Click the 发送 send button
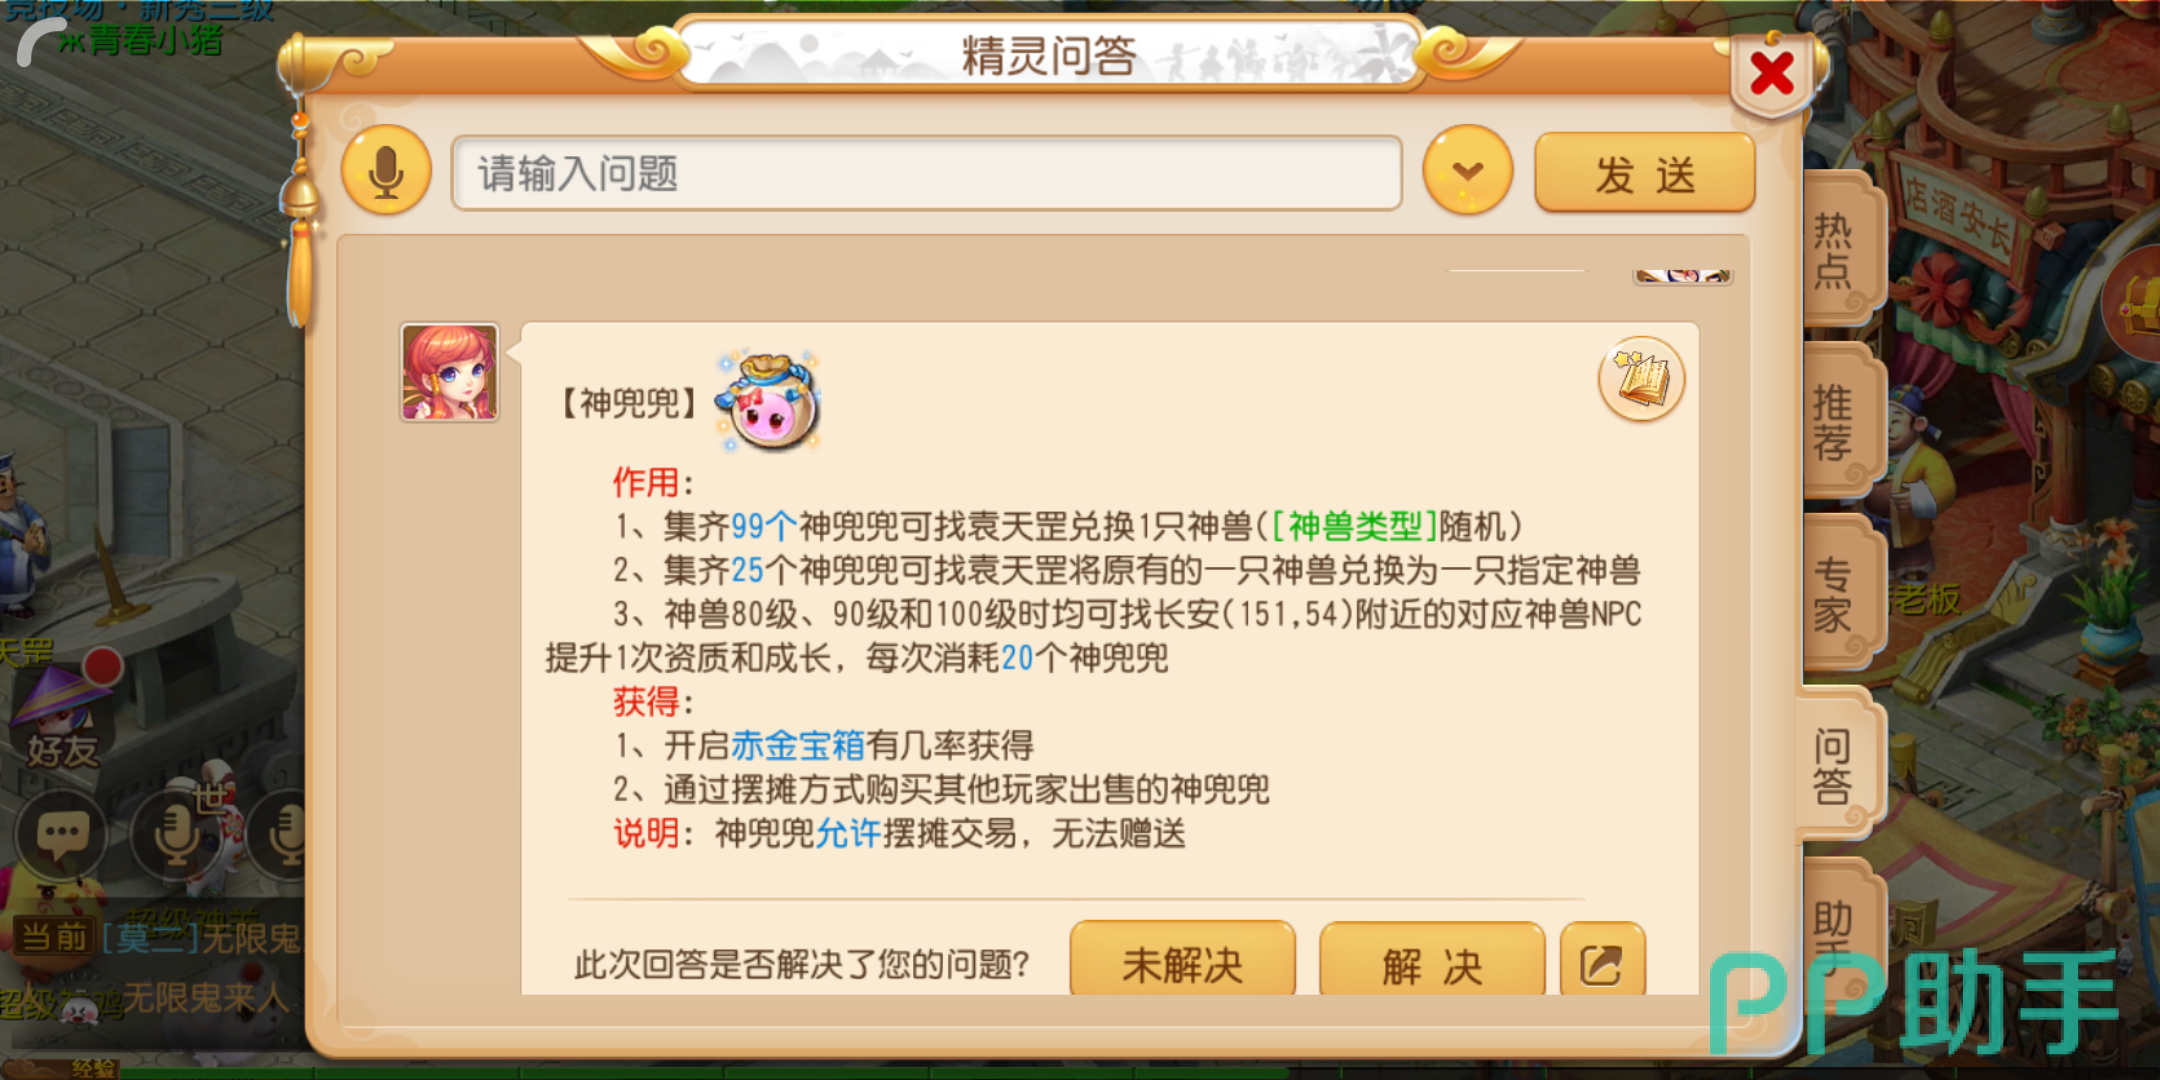The image size is (2160, 1080). 1645,172
